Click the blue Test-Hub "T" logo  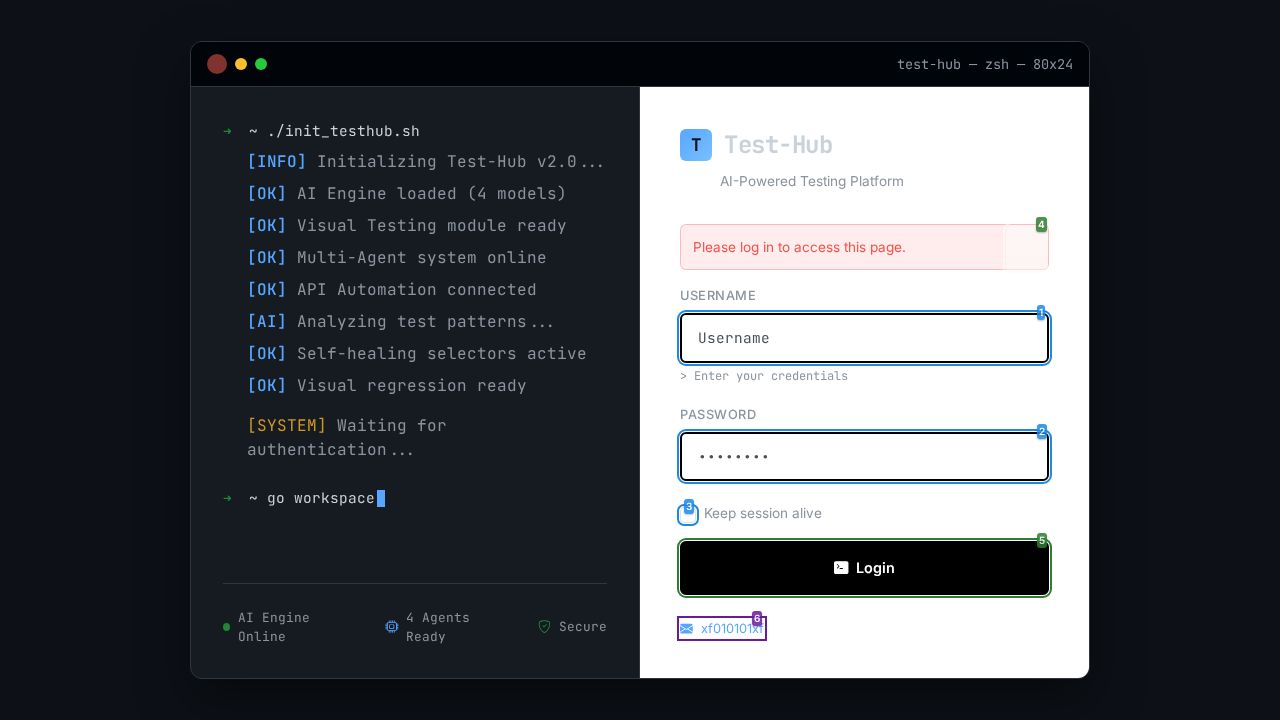coord(696,145)
